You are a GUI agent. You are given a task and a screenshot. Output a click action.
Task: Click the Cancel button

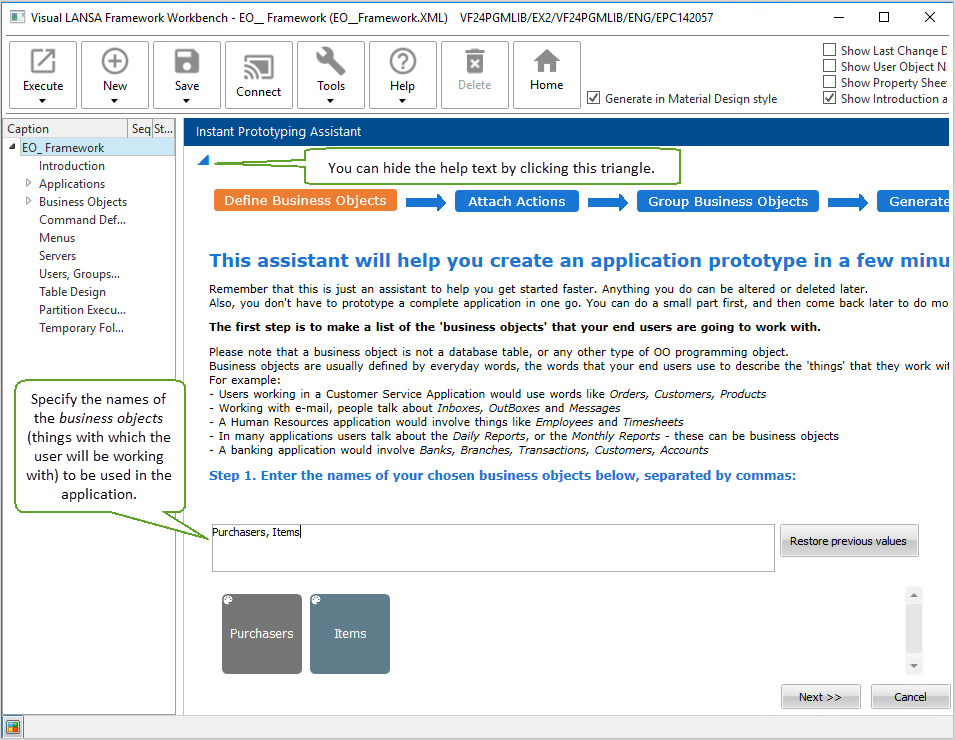pyautogui.click(x=910, y=697)
